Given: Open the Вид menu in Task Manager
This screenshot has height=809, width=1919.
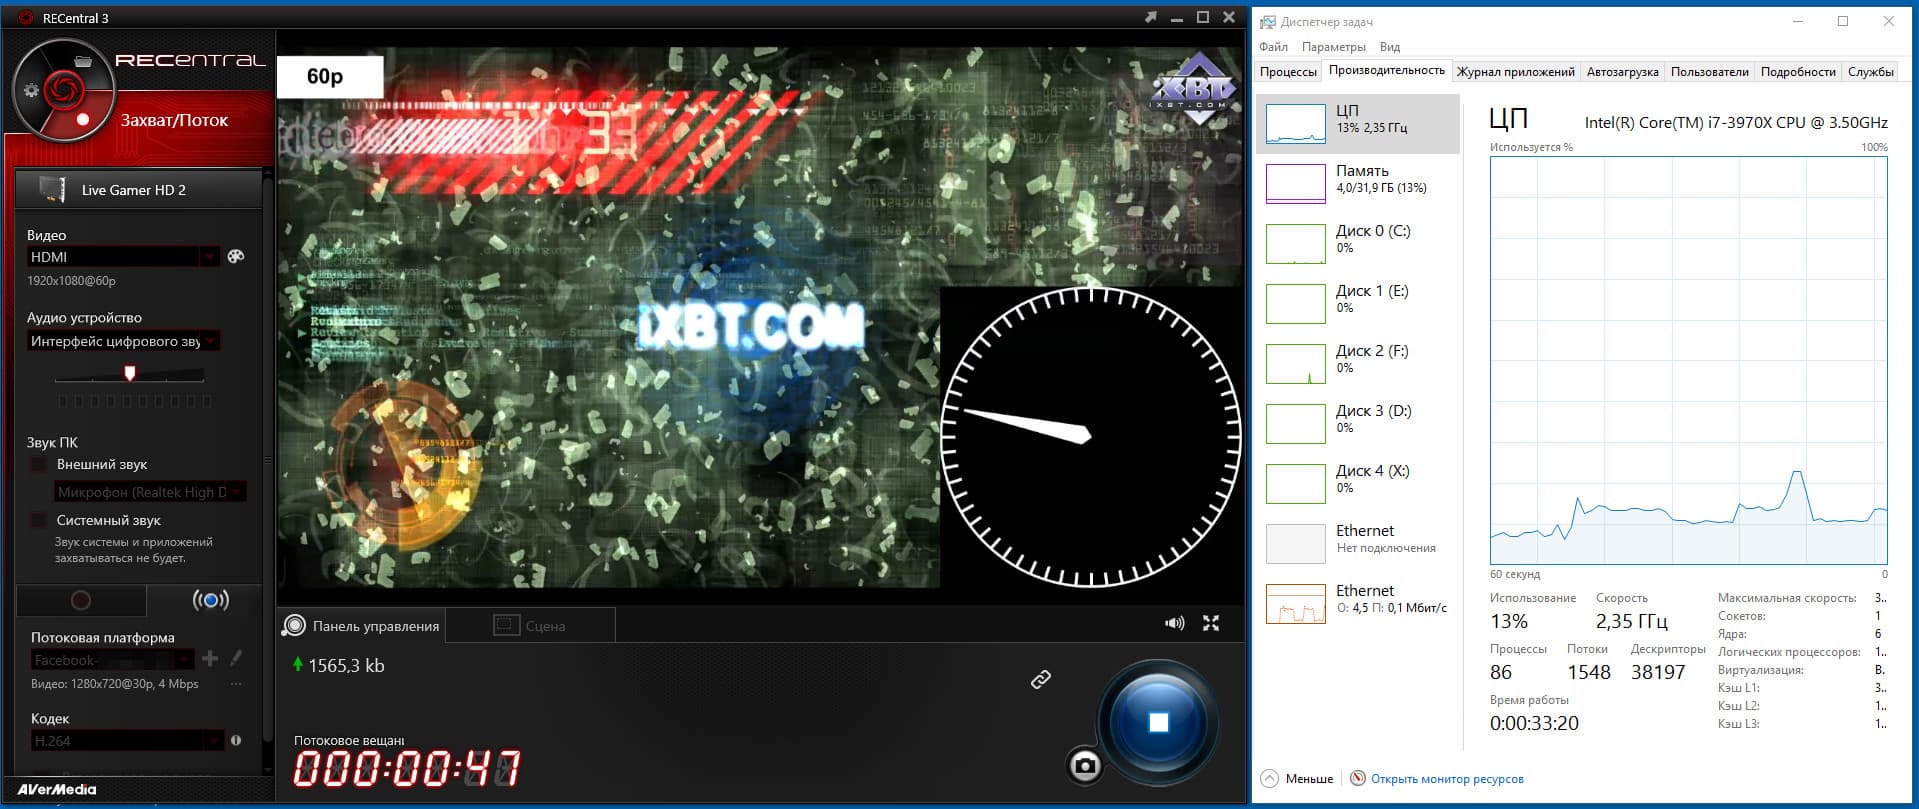Looking at the screenshot, I should click(x=1390, y=47).
